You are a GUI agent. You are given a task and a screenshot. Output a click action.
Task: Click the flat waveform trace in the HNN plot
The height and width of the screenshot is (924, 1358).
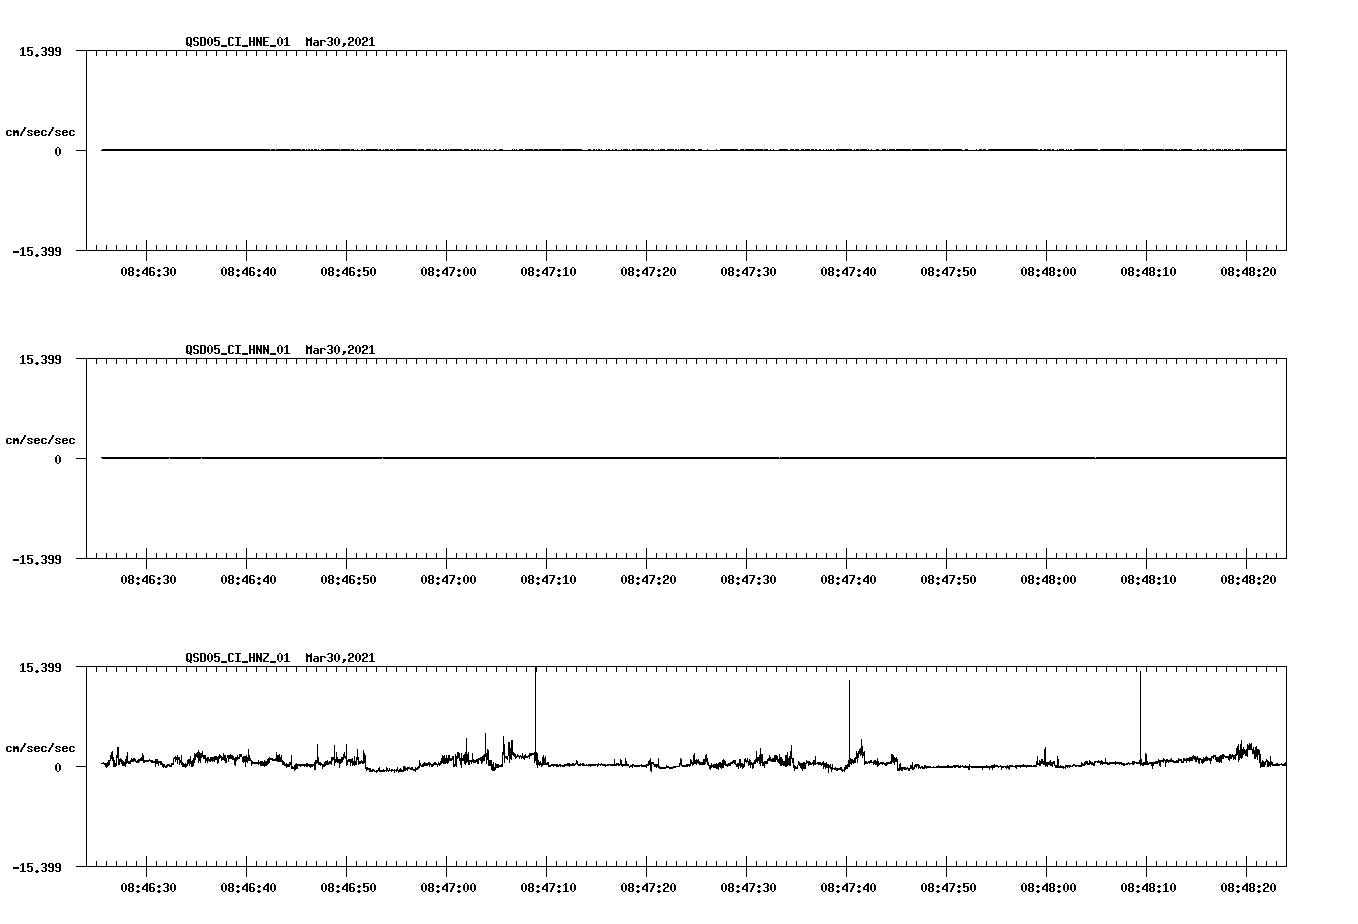coord(650,458)
